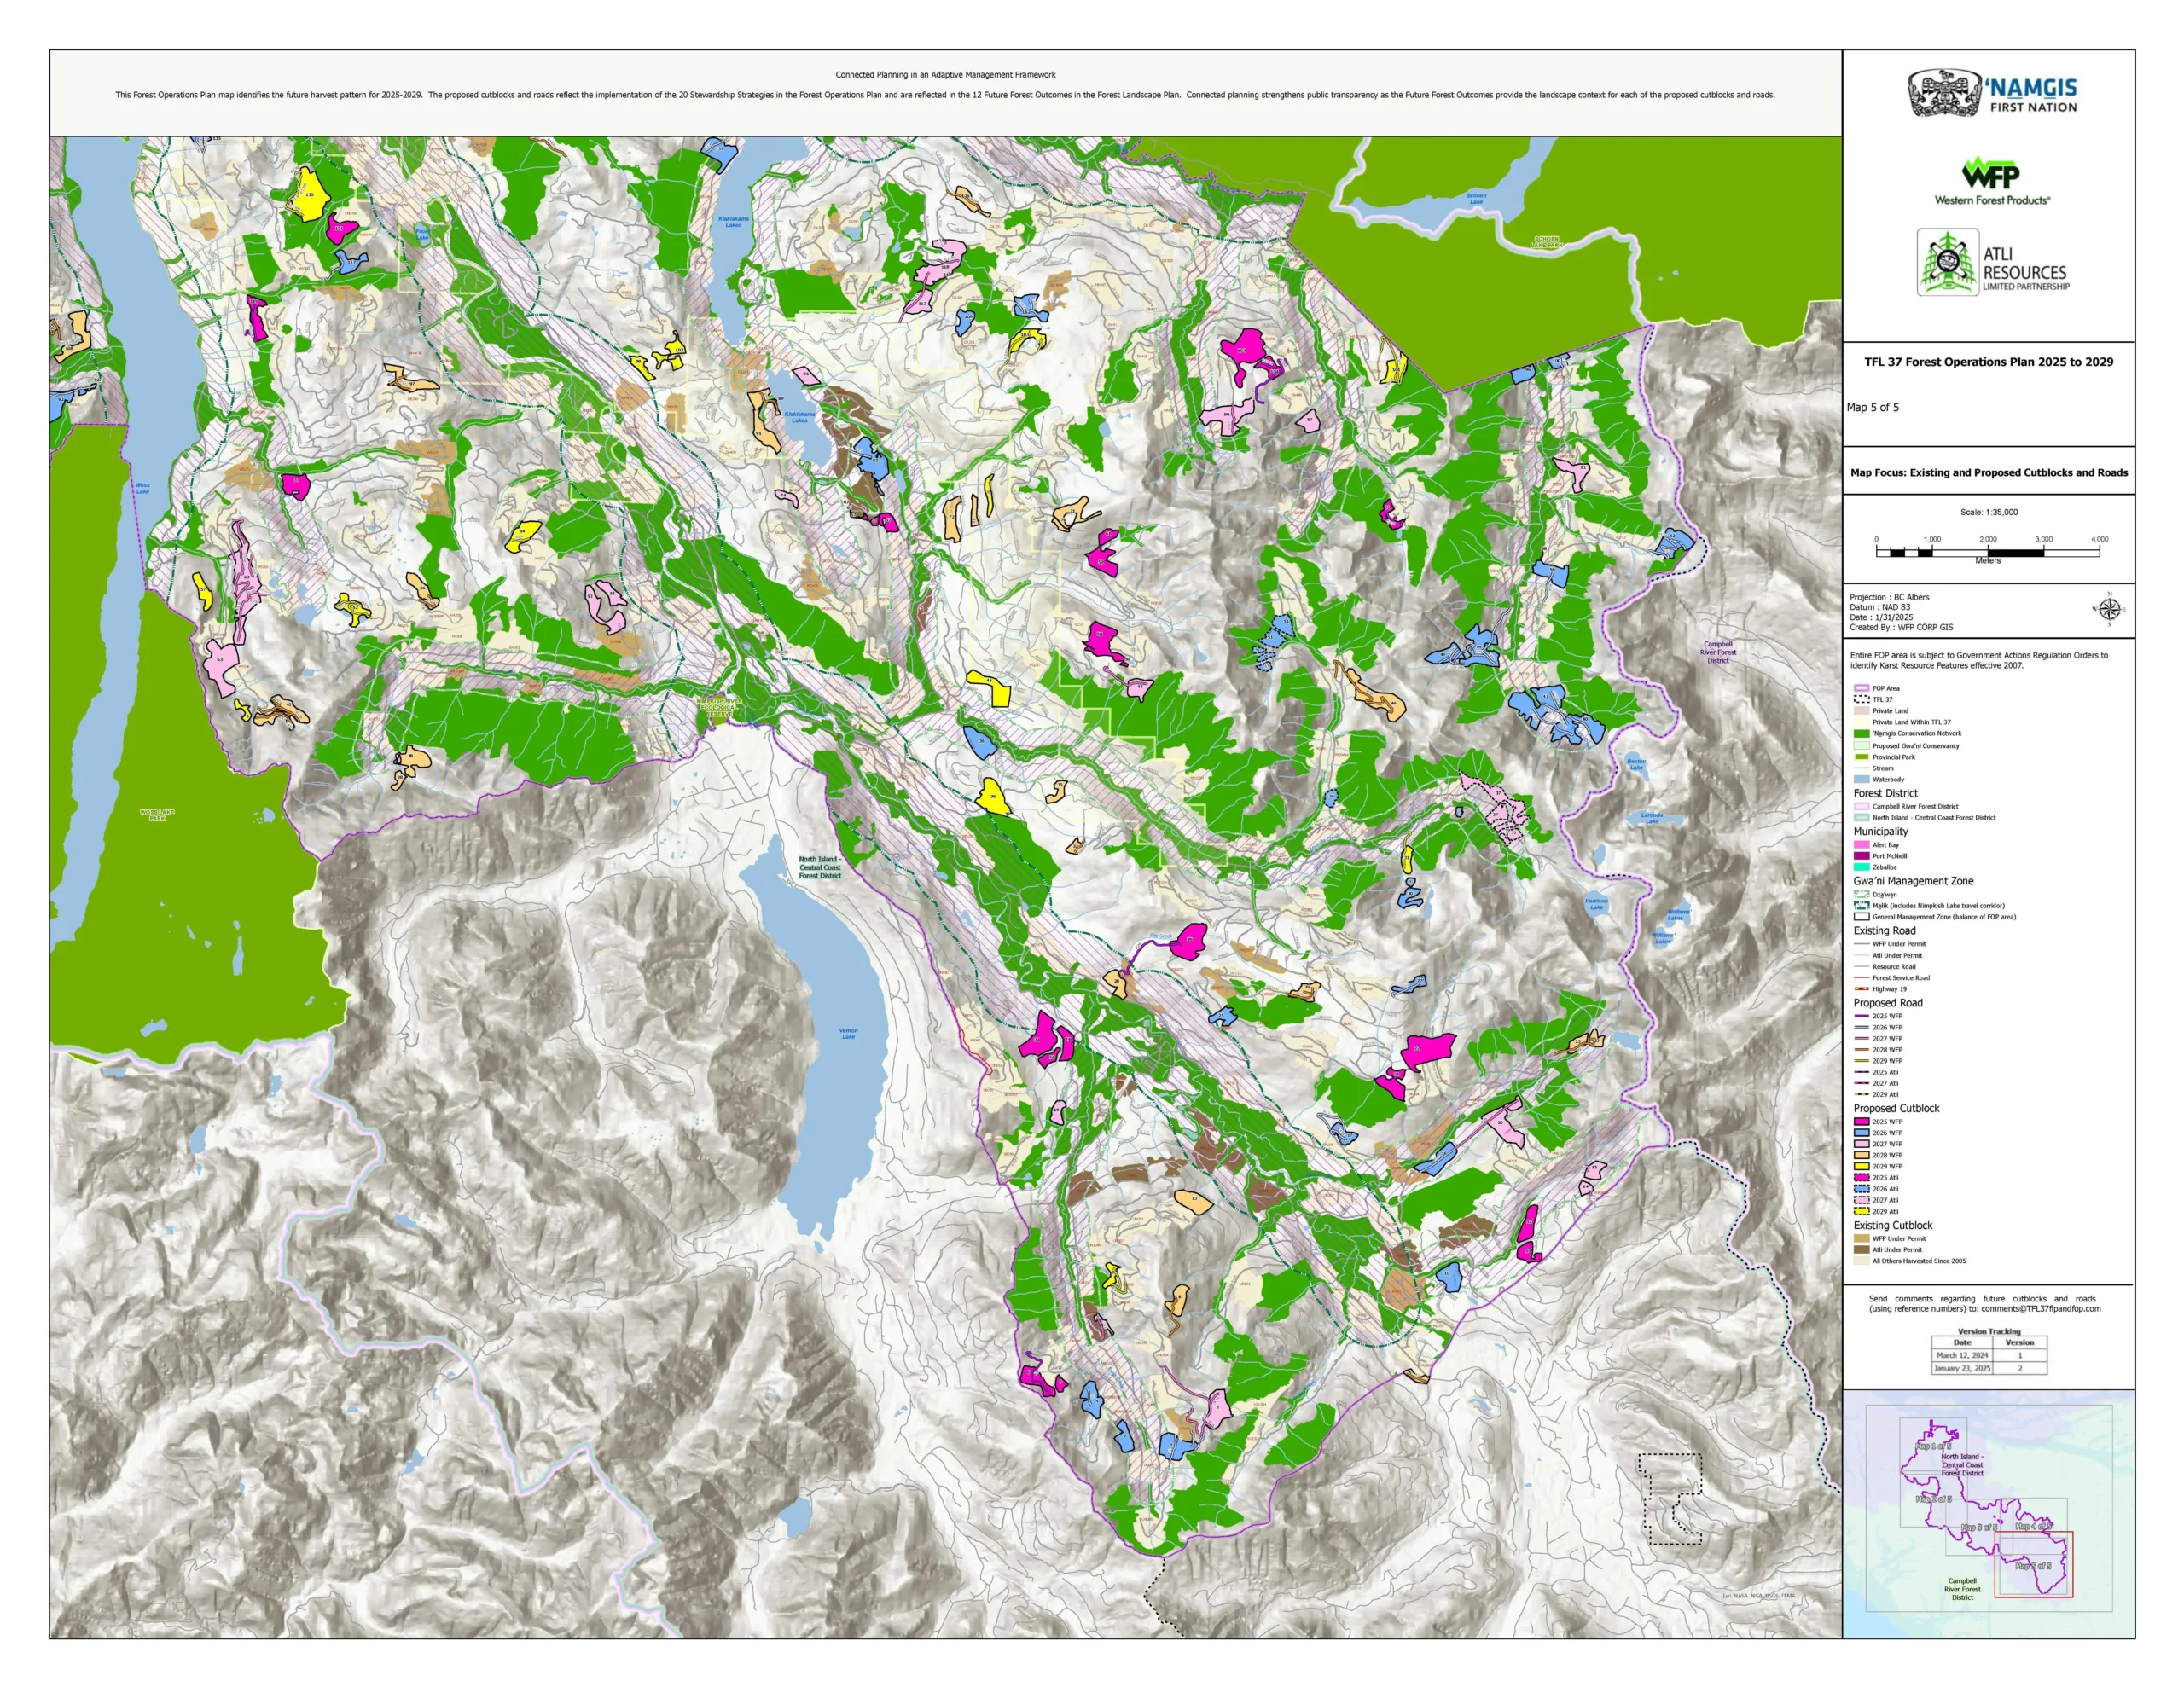
Task: Click the Vernon Lake label on the map
Action: 848,1034
